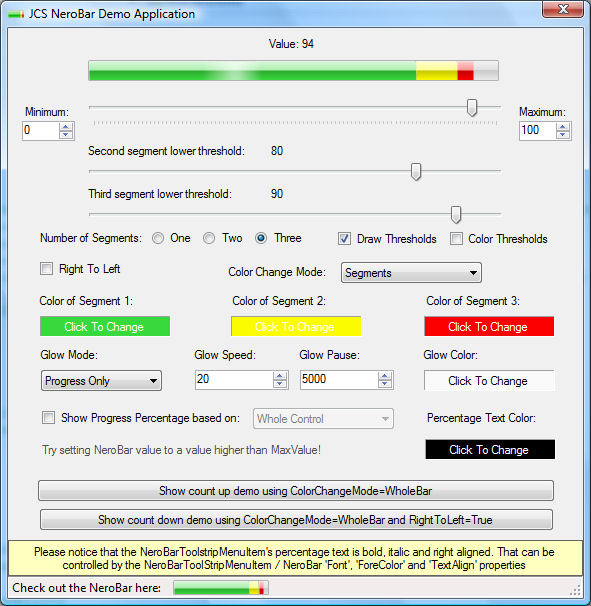The height and width of the screenshot is (606, 591).
Task: Change the red Segment 3 color
Action: coord(489,326)
